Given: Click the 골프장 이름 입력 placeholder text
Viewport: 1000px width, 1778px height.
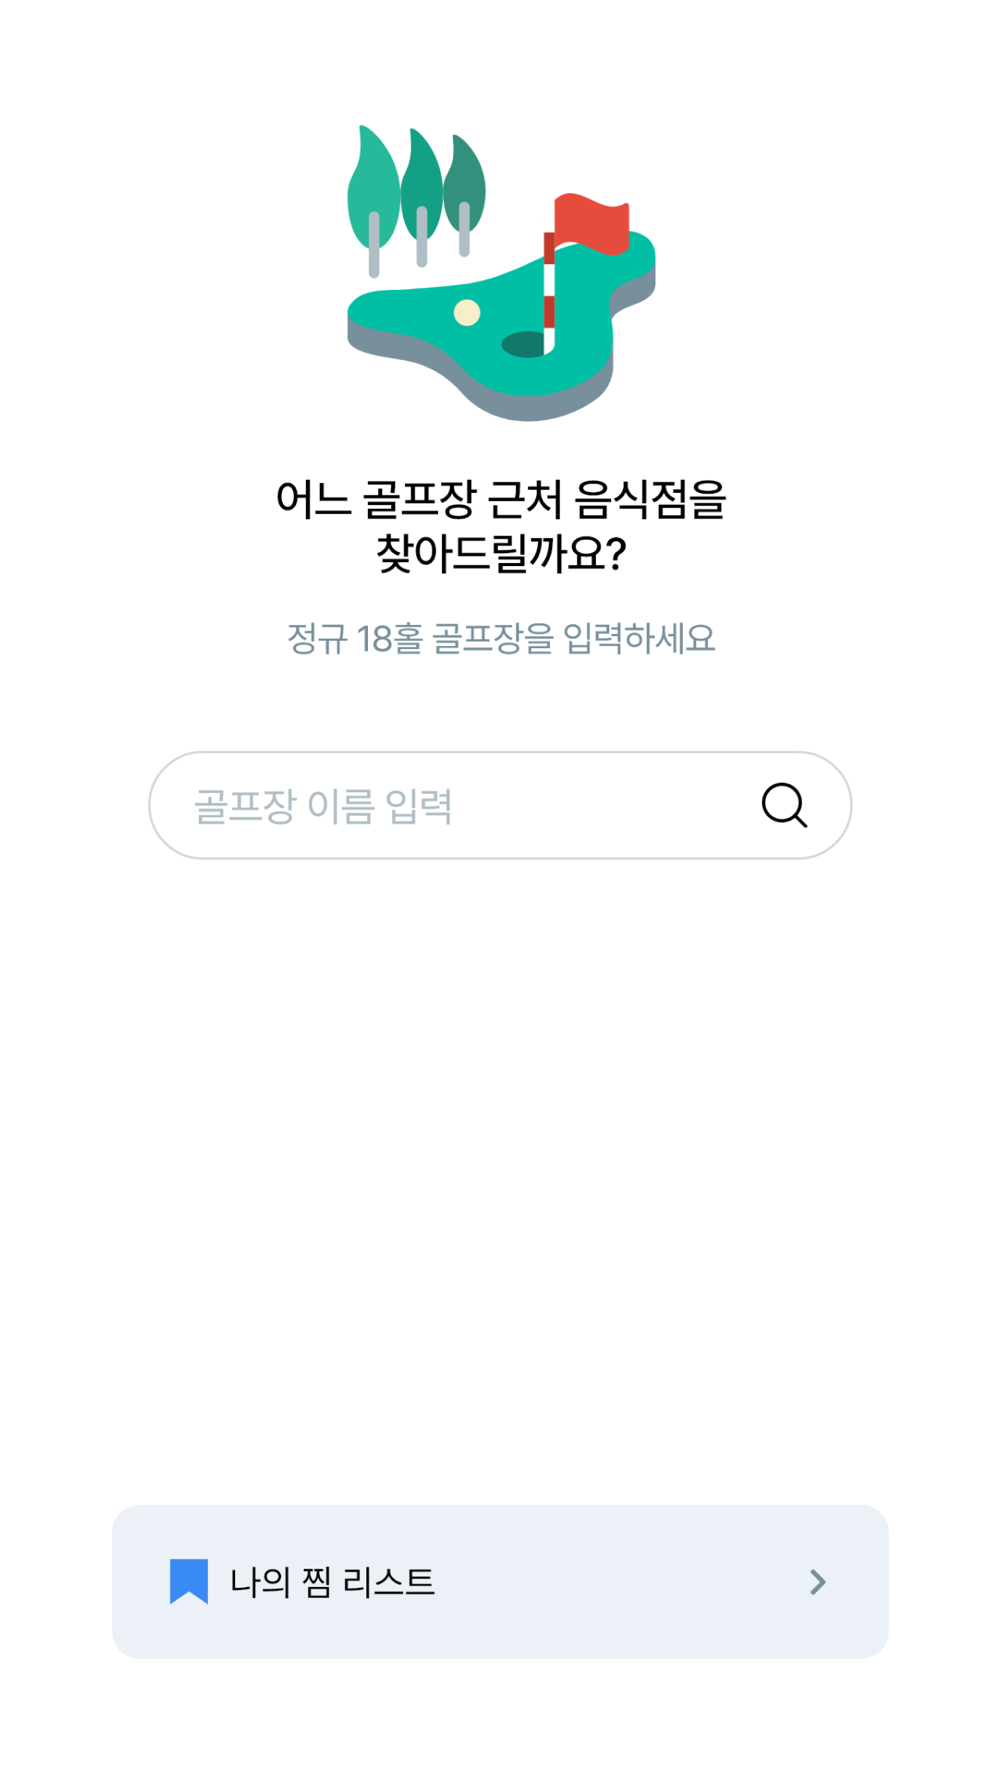Looking at the screenshot, I should point(323,806).
